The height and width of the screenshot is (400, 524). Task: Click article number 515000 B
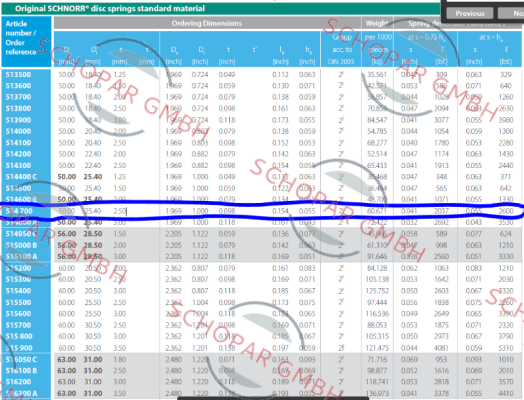[21, 245]
